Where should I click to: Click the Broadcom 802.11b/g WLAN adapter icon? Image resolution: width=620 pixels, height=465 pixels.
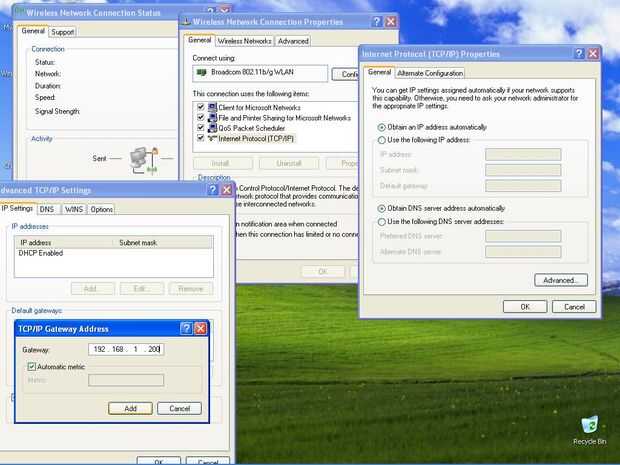point(202,73)
